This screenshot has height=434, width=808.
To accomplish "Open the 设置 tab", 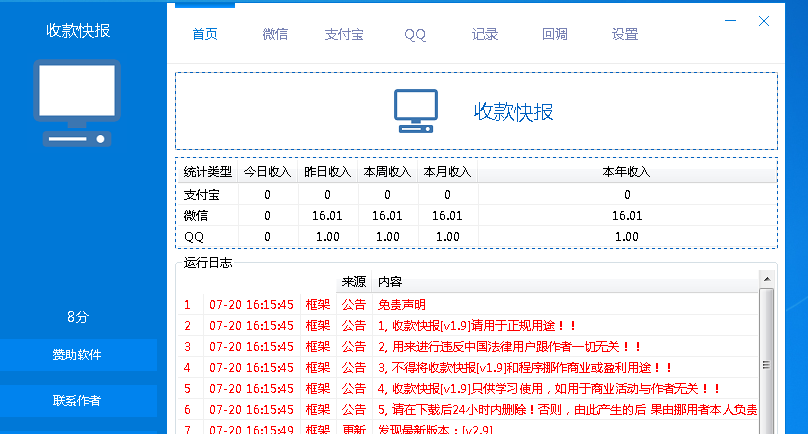I will click(x=625, y=35).
